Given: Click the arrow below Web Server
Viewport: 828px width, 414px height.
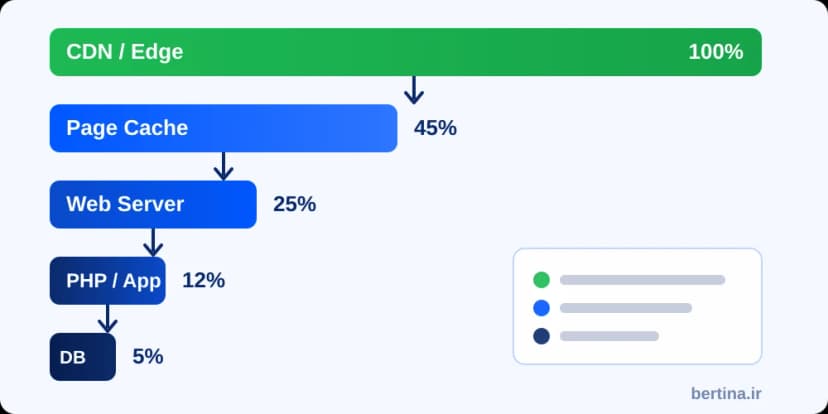Looking at the screenshot, I should click(x=153, y=242).
